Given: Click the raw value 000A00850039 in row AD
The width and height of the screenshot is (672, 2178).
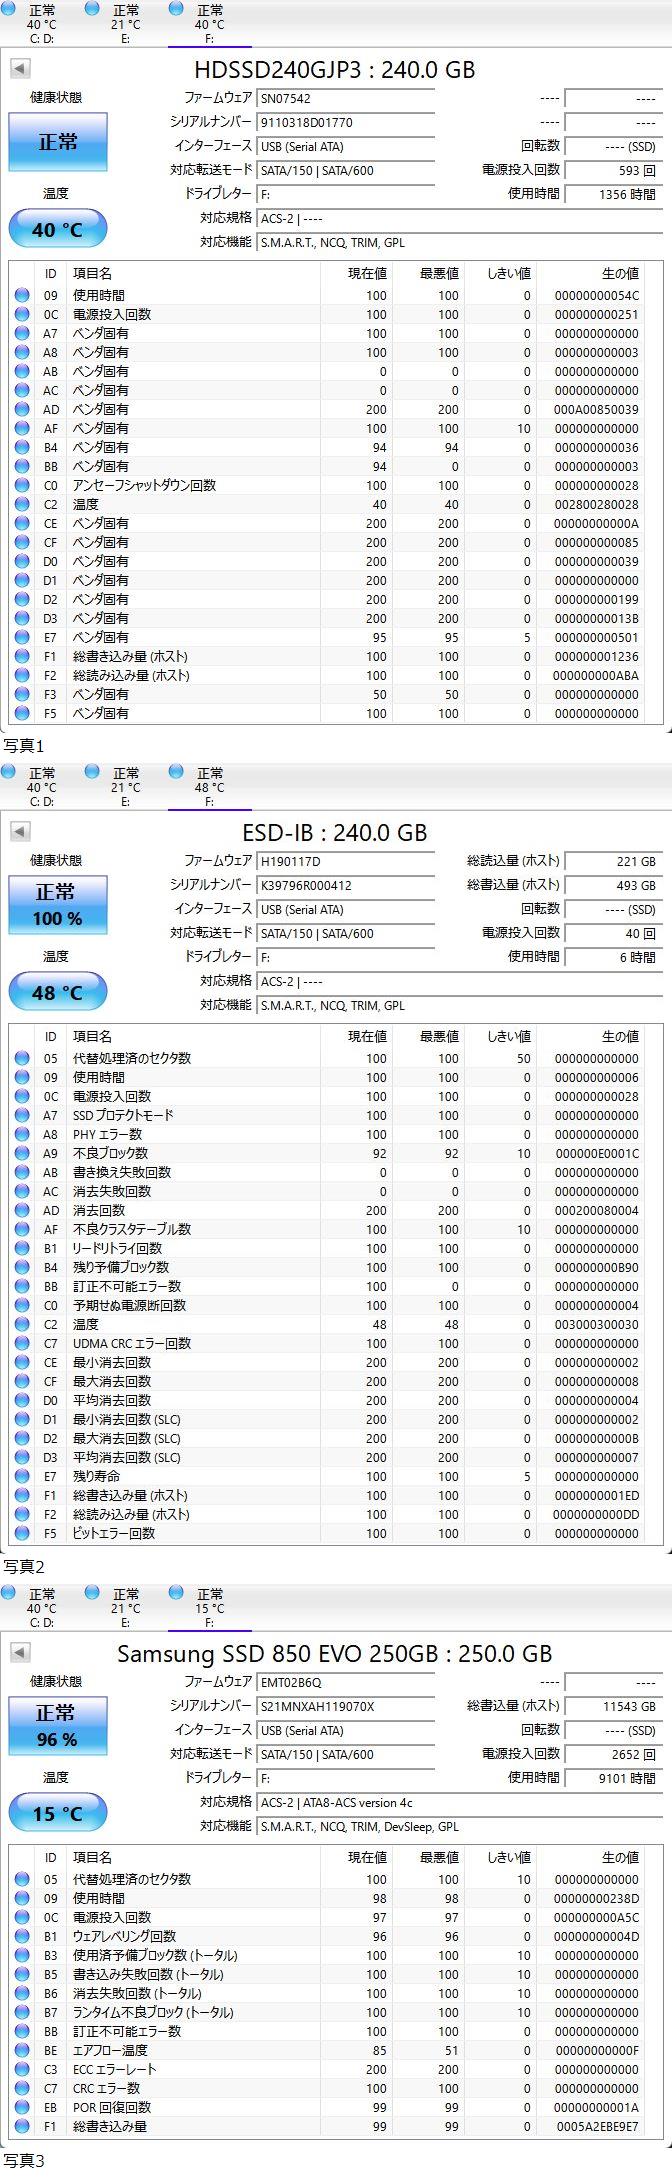Looking at the screenshot, I should click(597, 410).
